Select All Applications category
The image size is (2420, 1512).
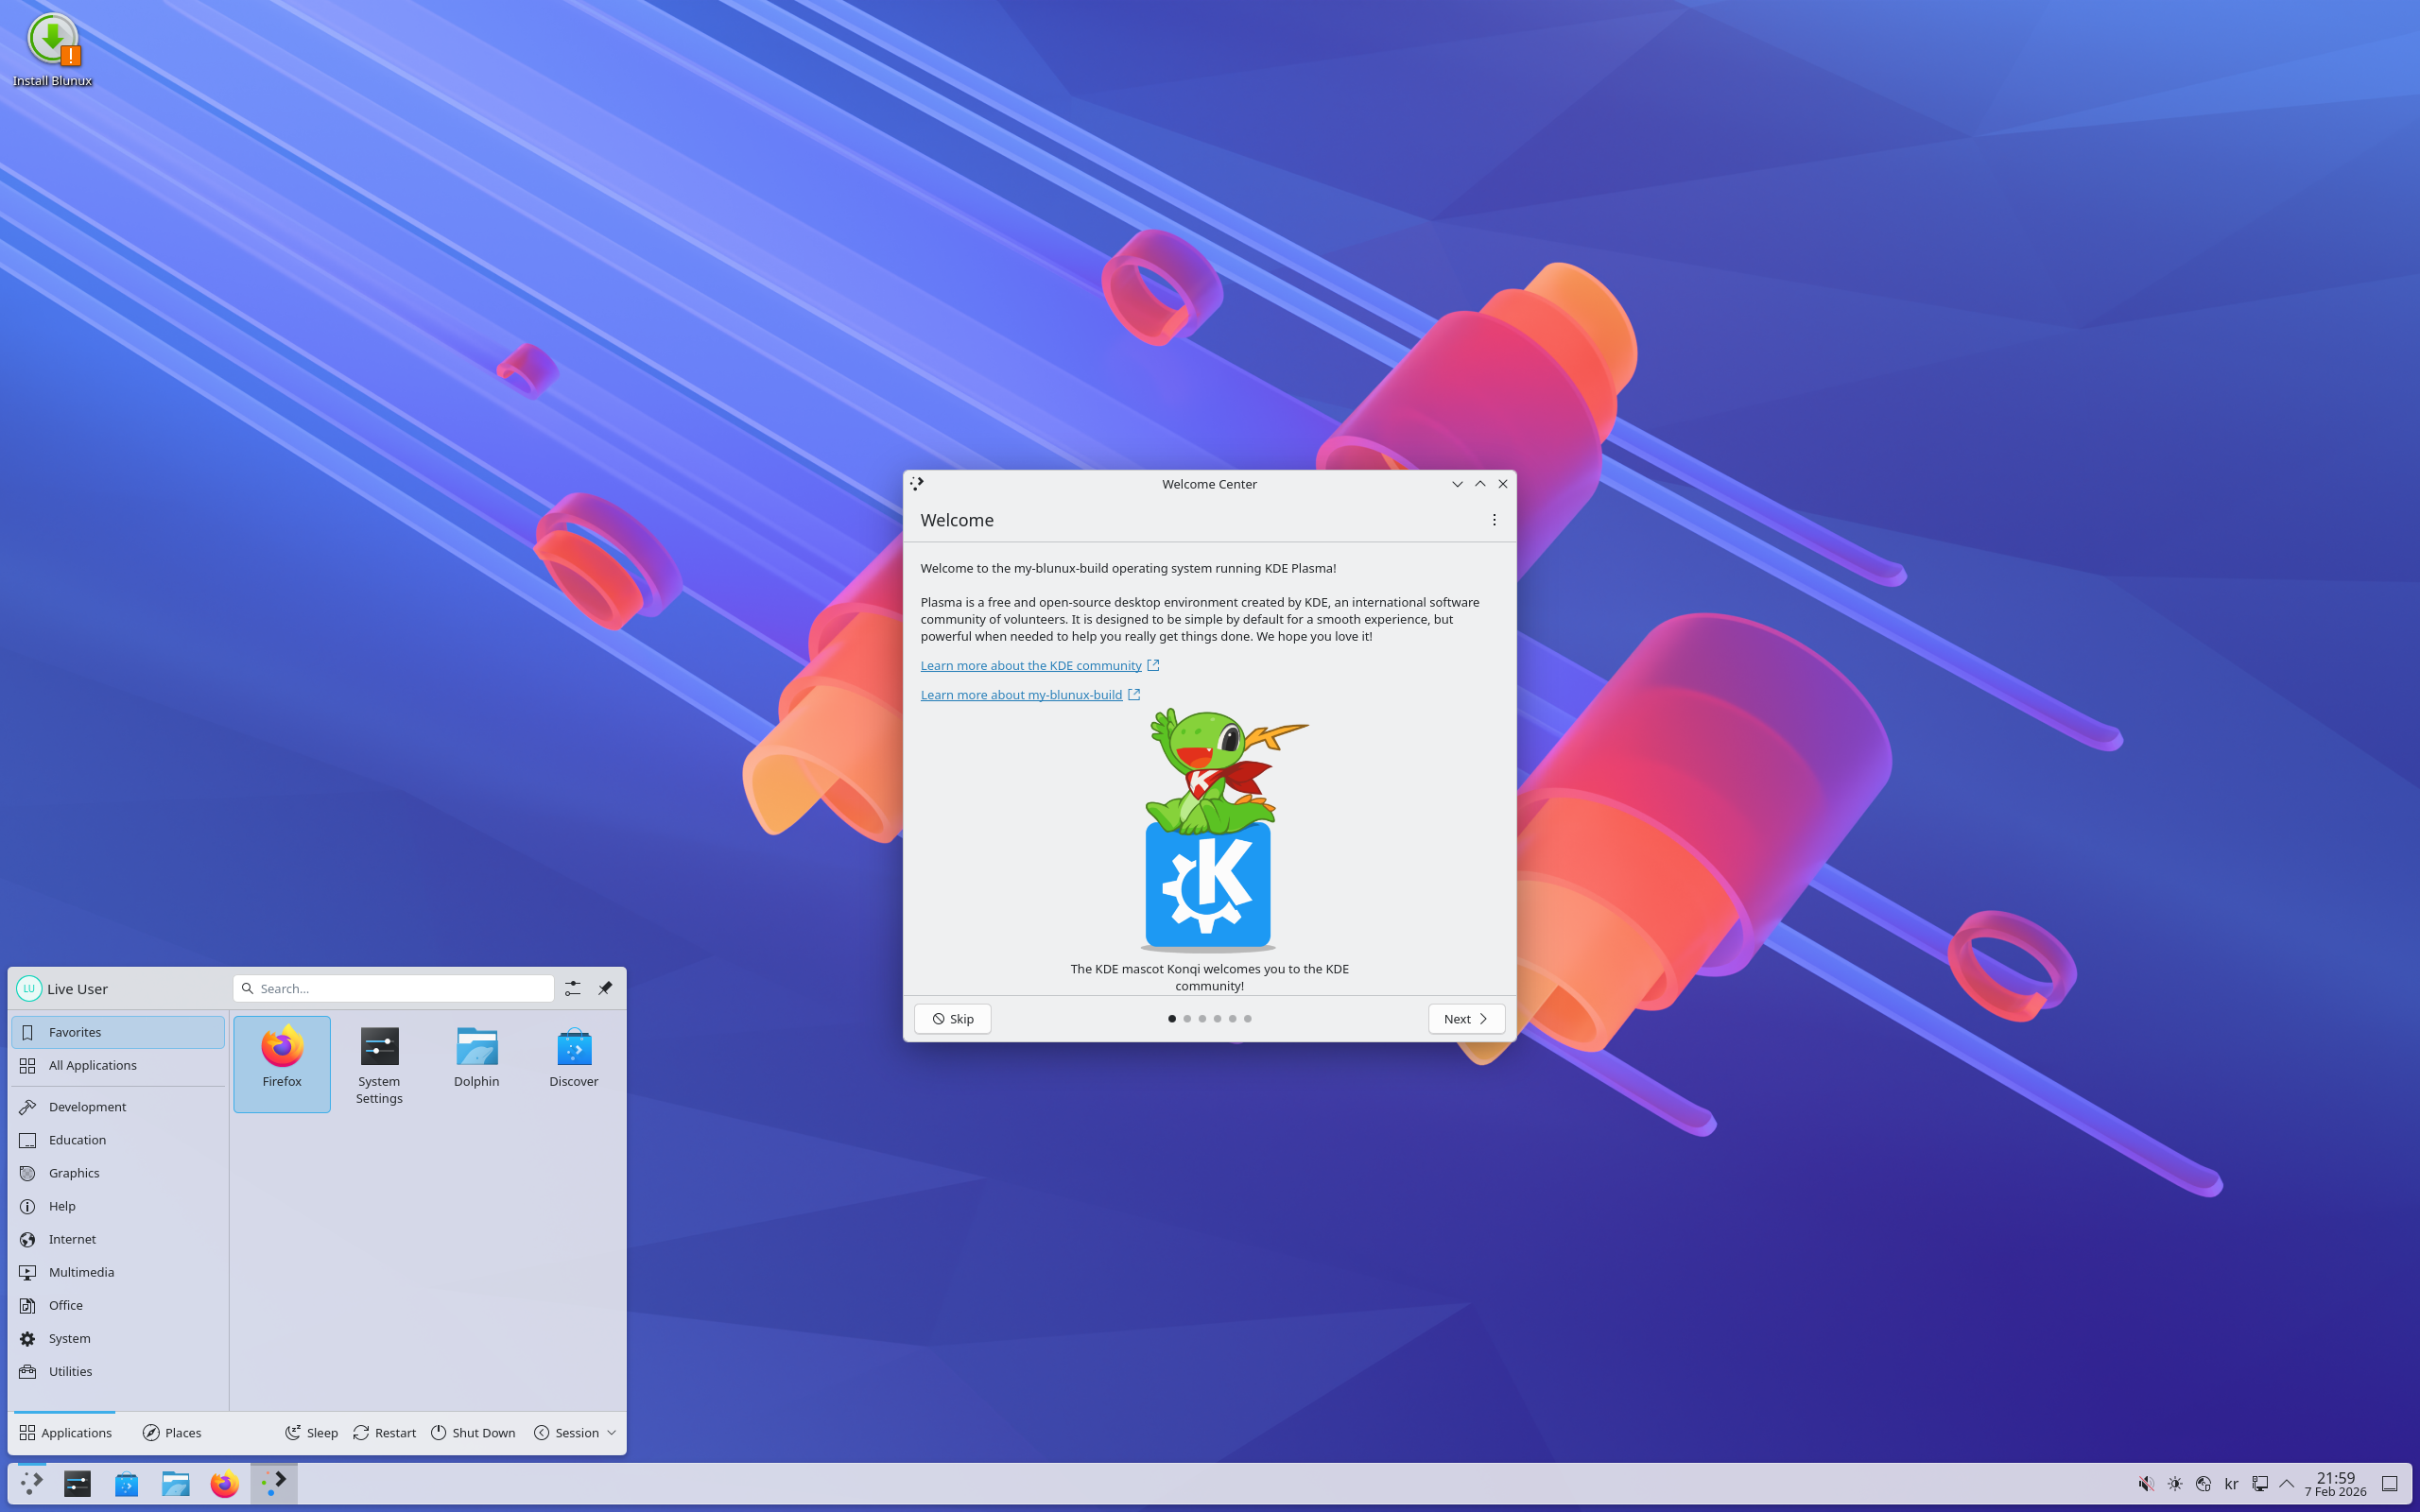point(118,1065)
